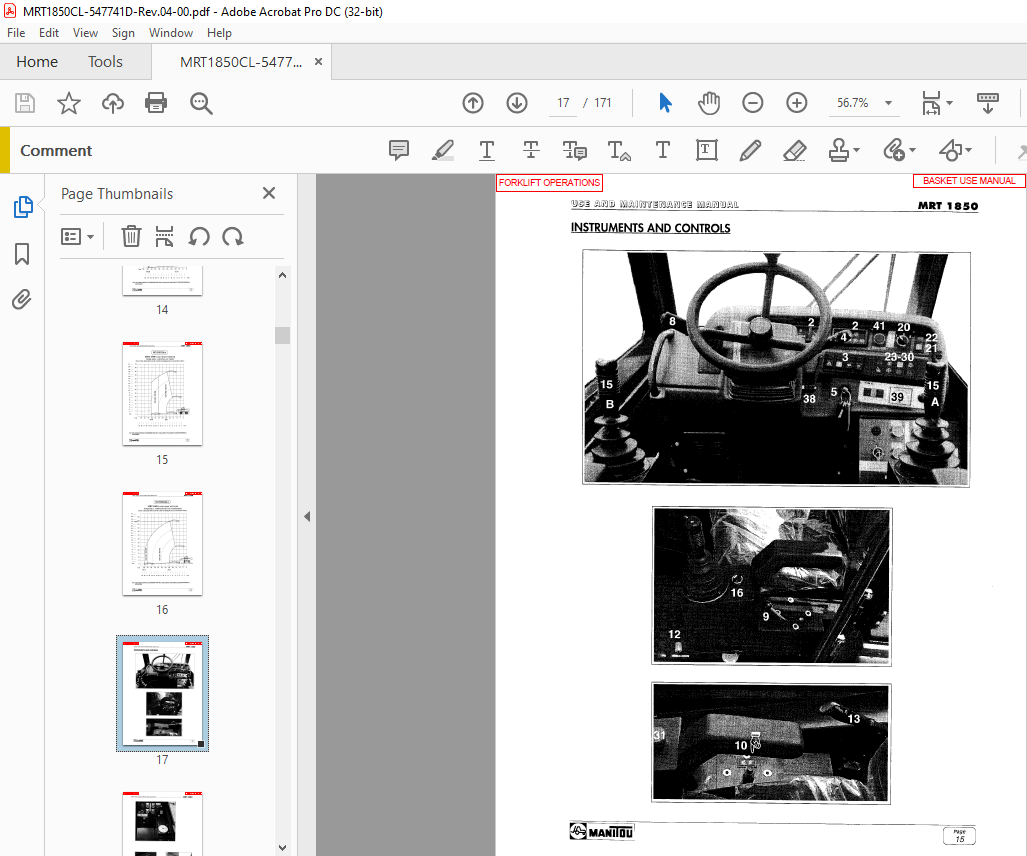Select the eraser tool
The image size is (1027, 856).
[x=794, y=150]
